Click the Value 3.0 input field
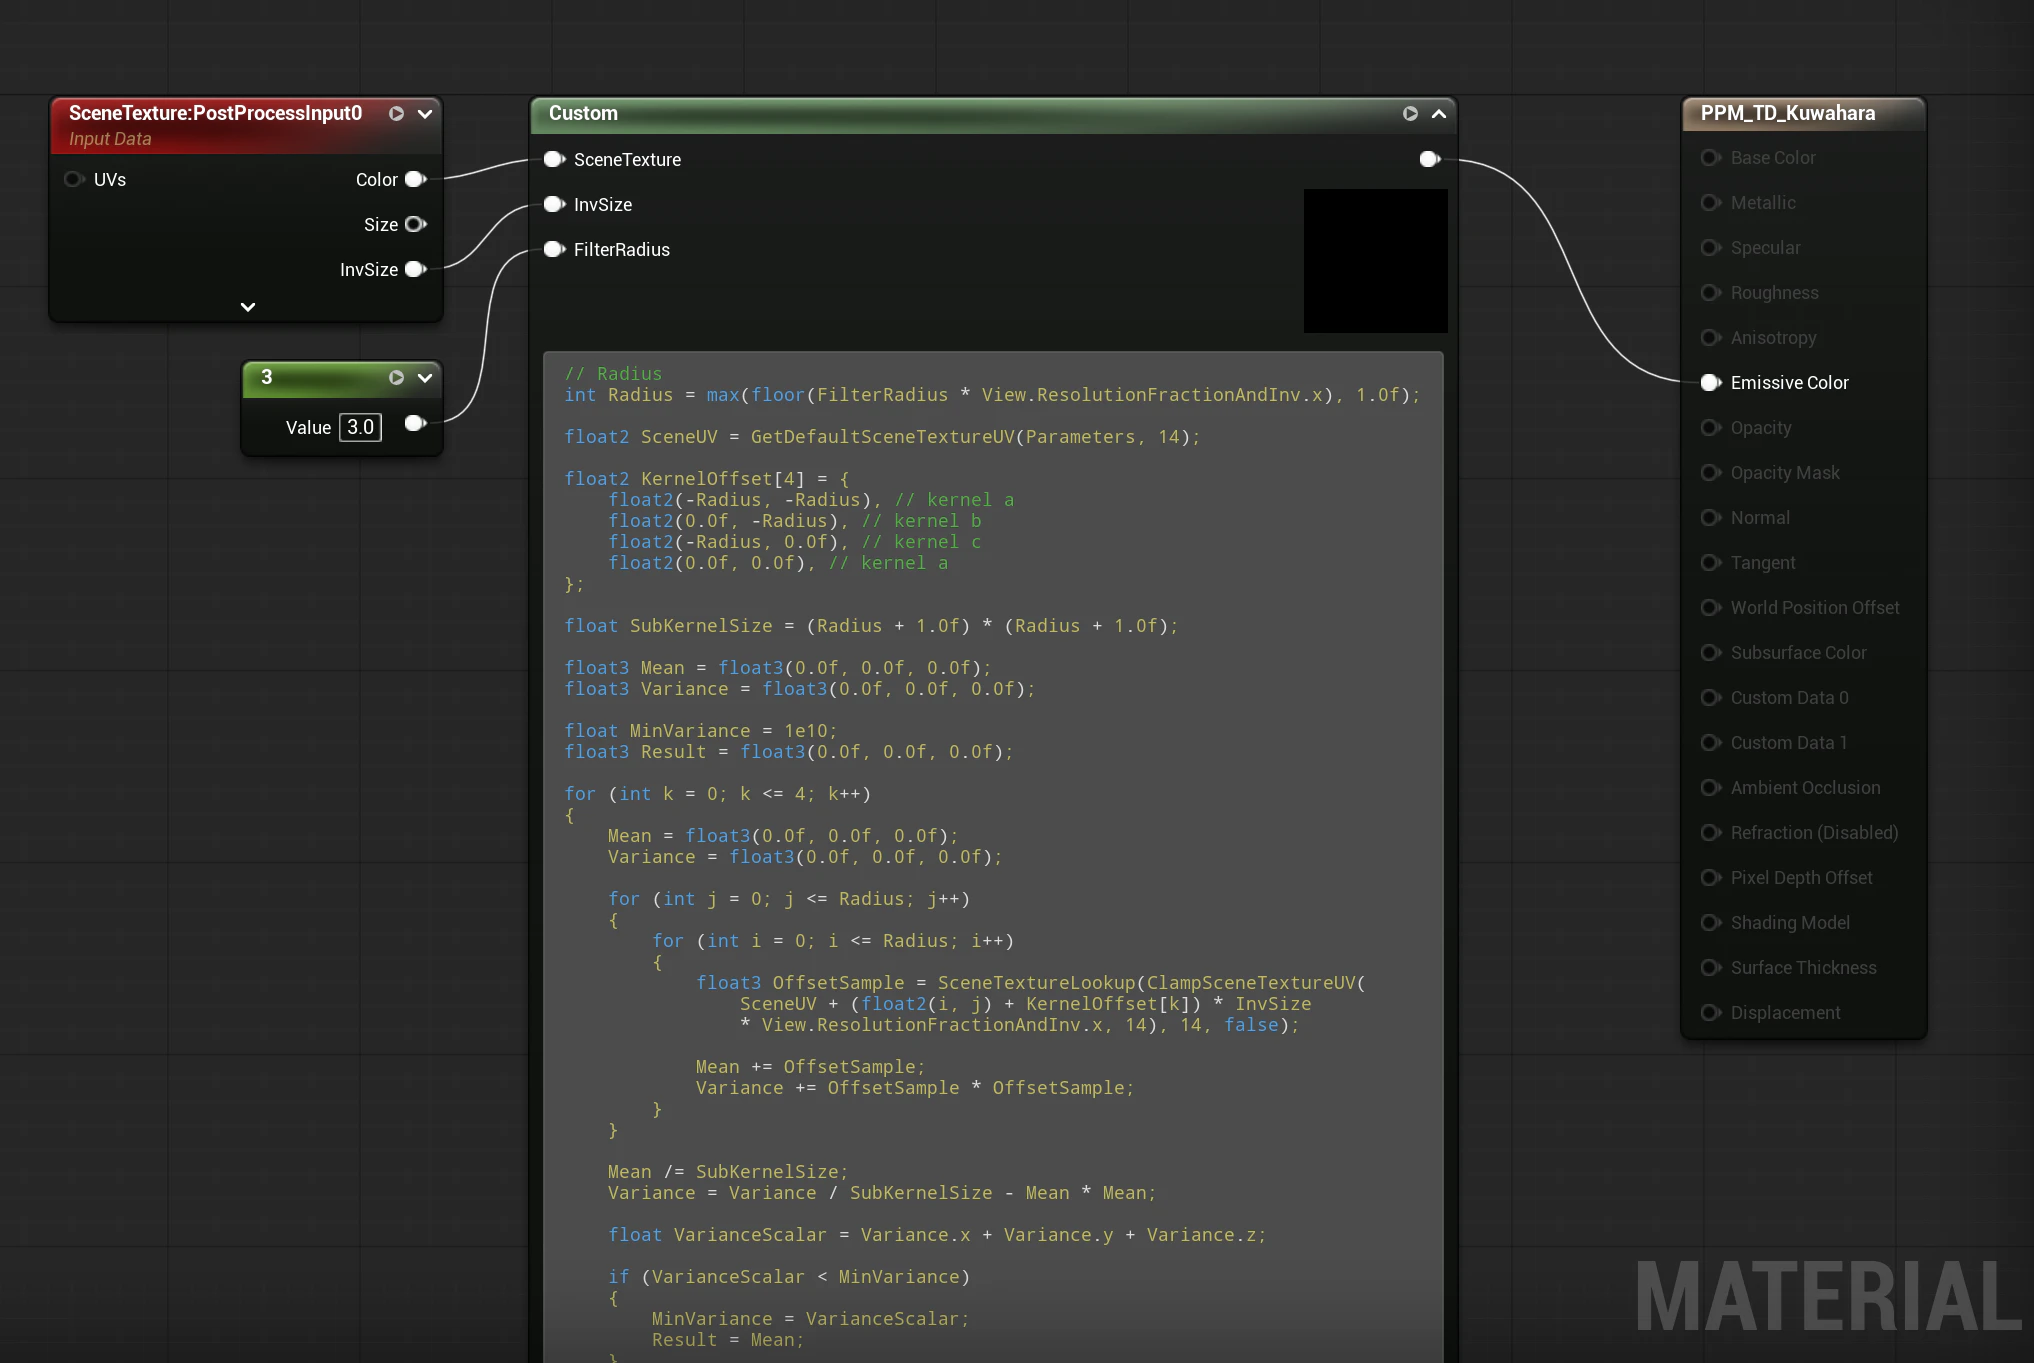Image resolution: width=2034 pixels, height=1363 pixels. tap(360, 427)
